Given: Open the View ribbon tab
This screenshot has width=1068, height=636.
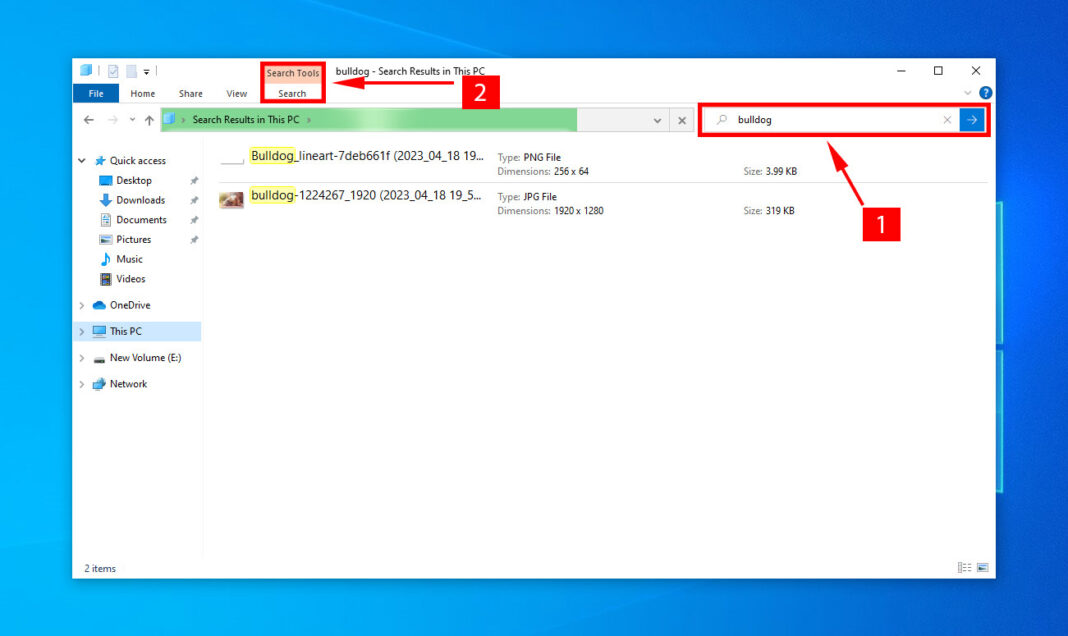Looking at the screenshot, I should click(236, 93).
